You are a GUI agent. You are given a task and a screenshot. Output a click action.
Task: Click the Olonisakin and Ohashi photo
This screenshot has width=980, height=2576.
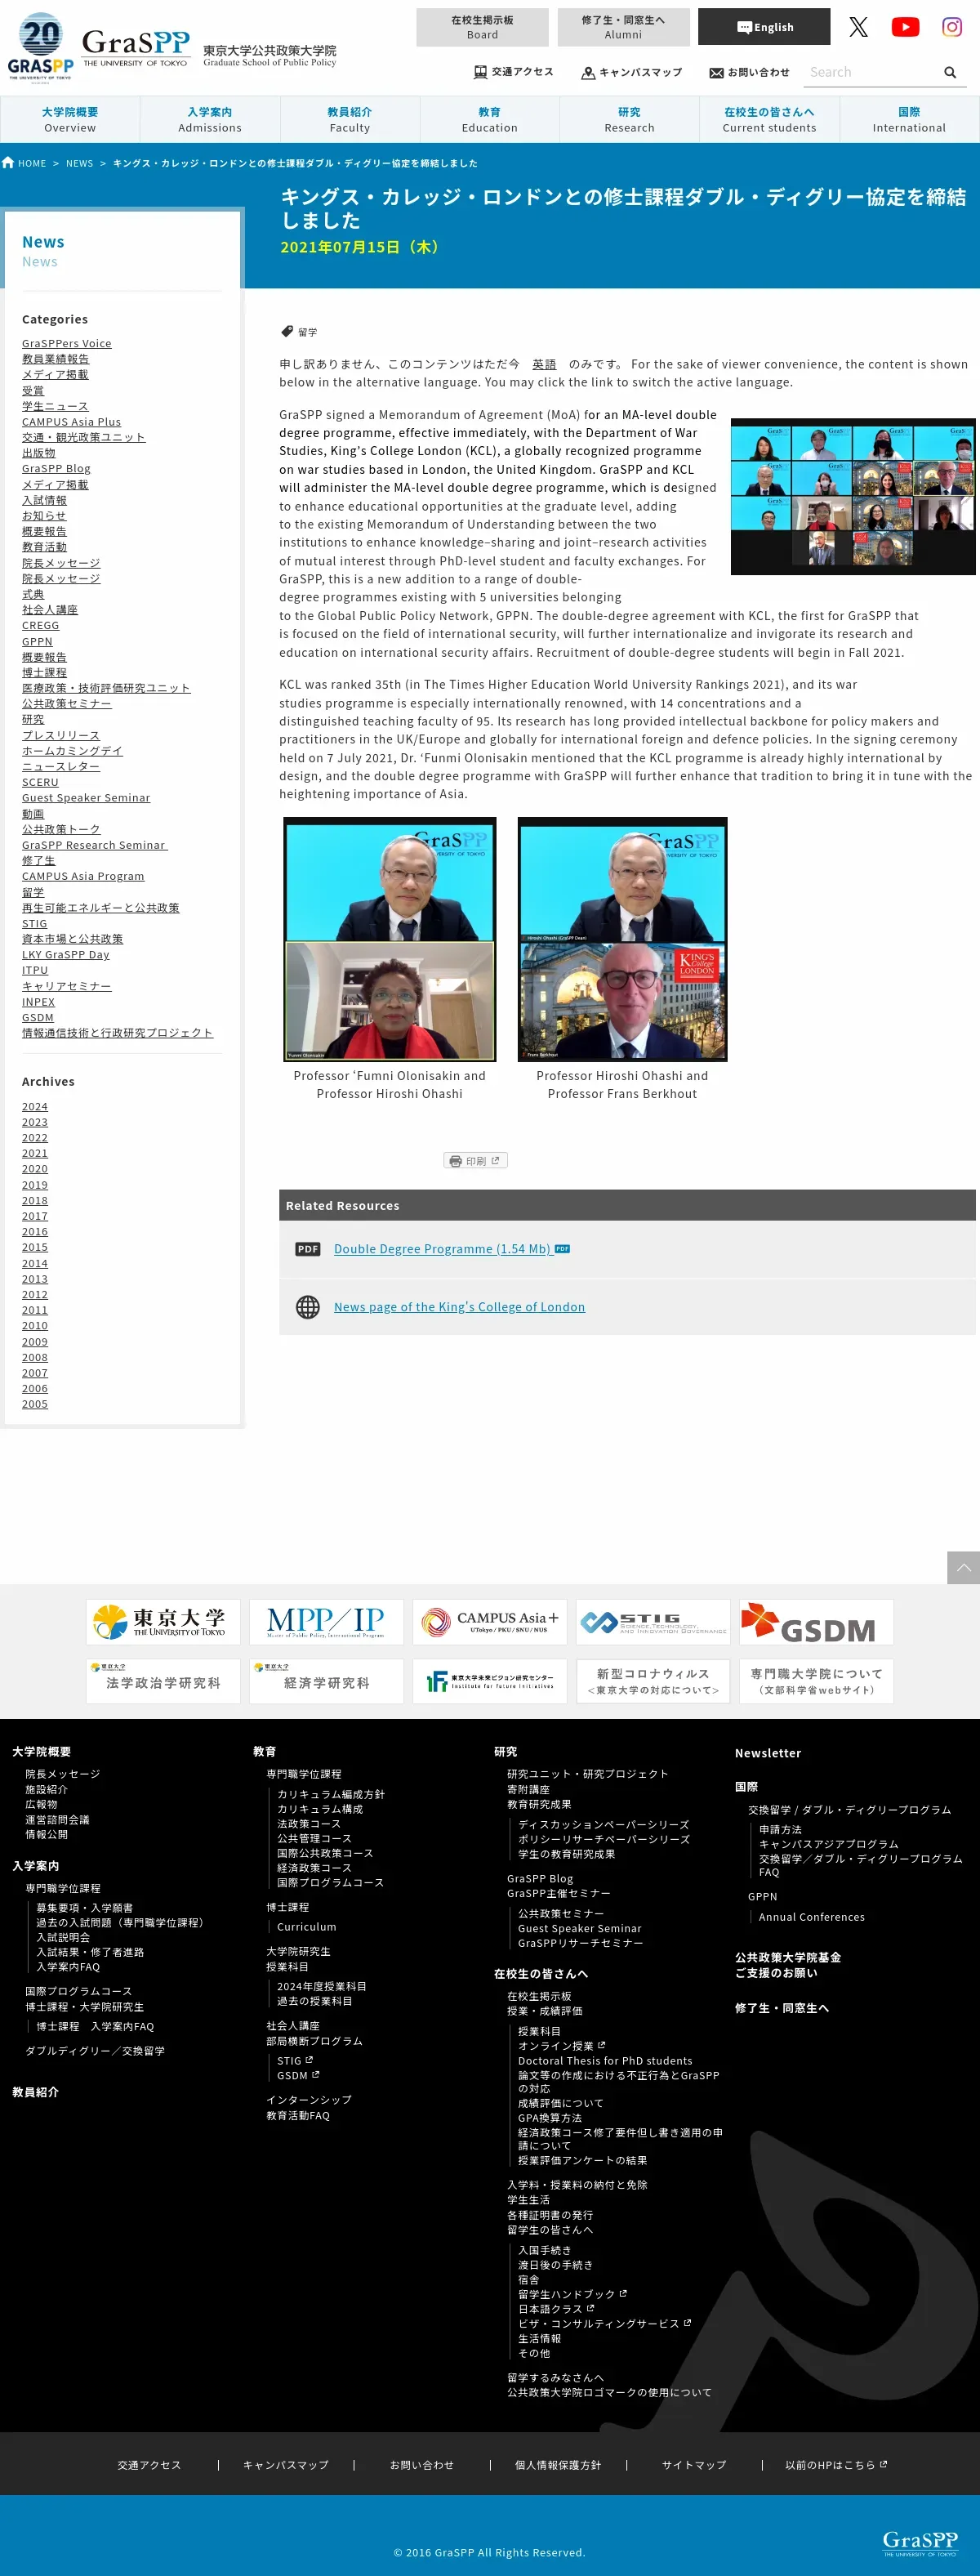pos(390,939)
